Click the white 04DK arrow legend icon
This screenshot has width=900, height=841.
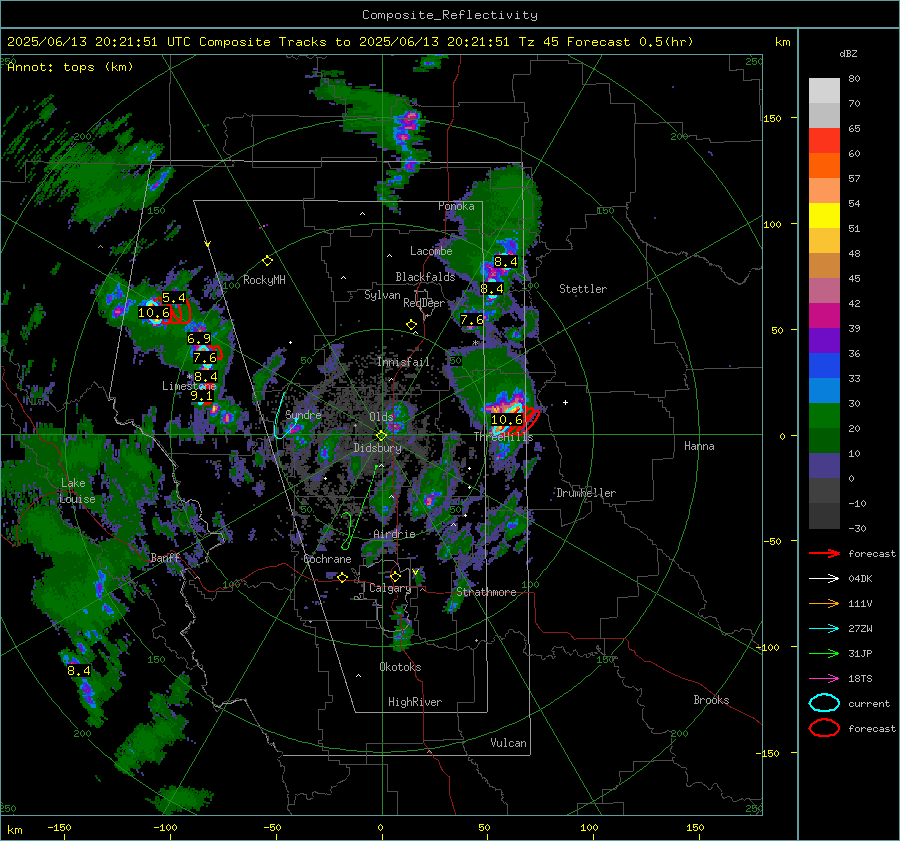pos(824,579)
